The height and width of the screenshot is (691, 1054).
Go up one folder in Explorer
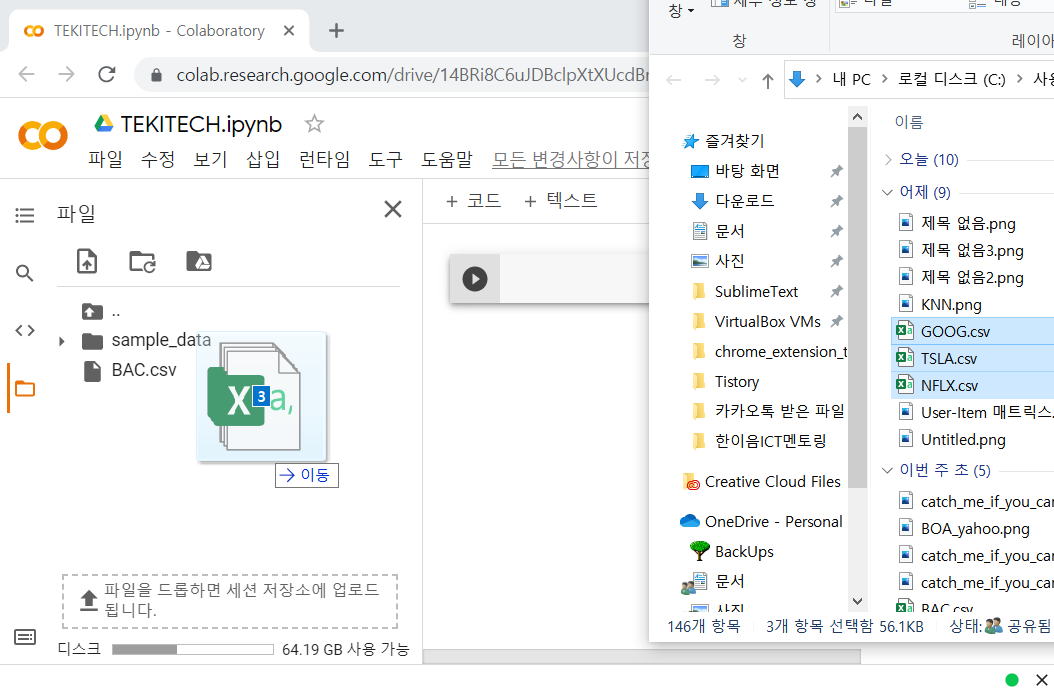(768, 81)
